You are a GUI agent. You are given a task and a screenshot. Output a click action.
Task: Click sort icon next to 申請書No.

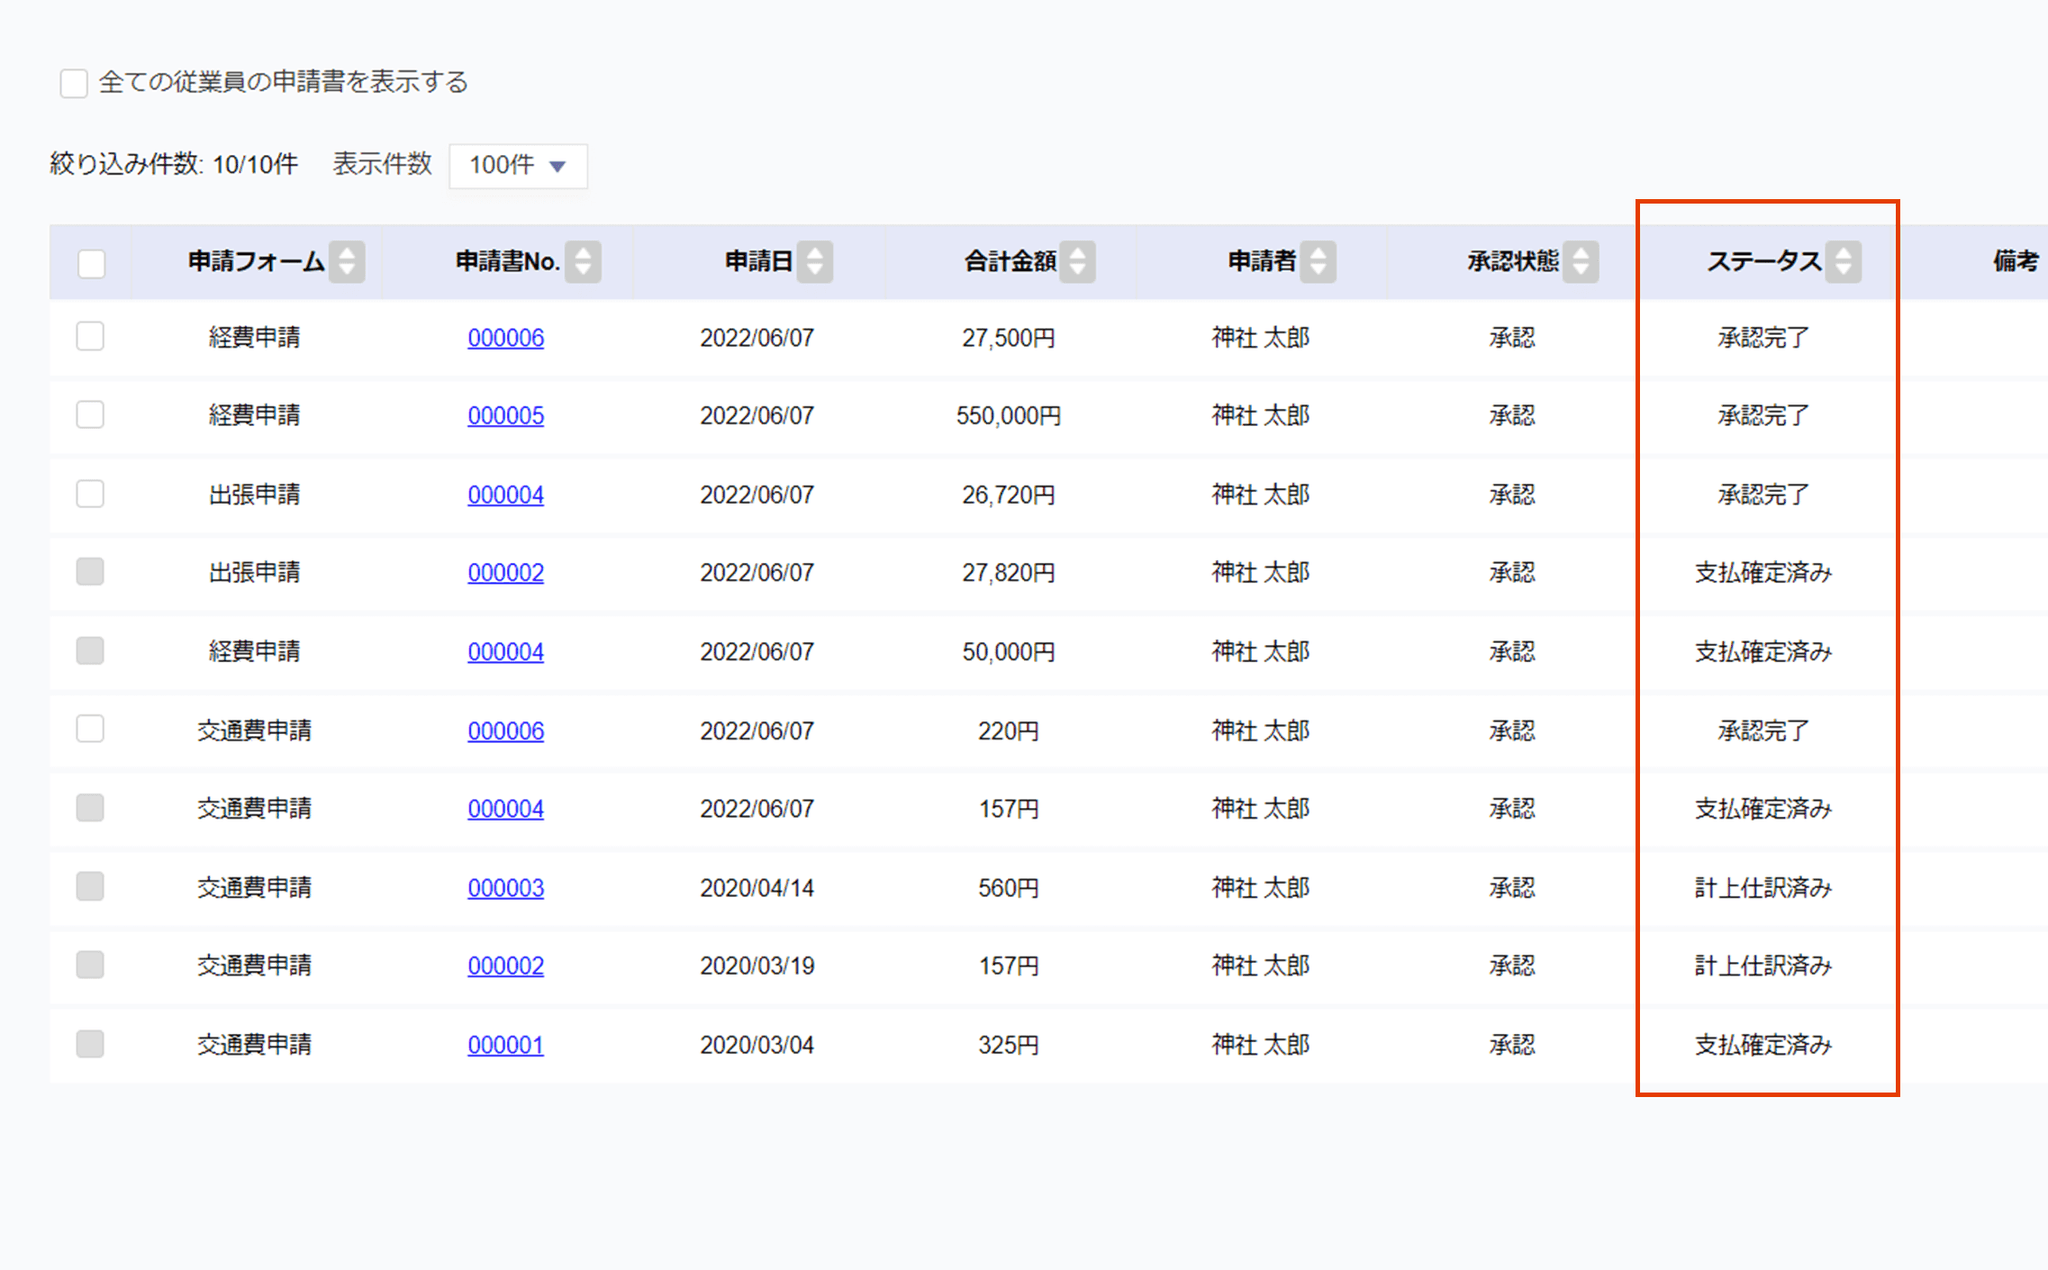pos(583,262)
